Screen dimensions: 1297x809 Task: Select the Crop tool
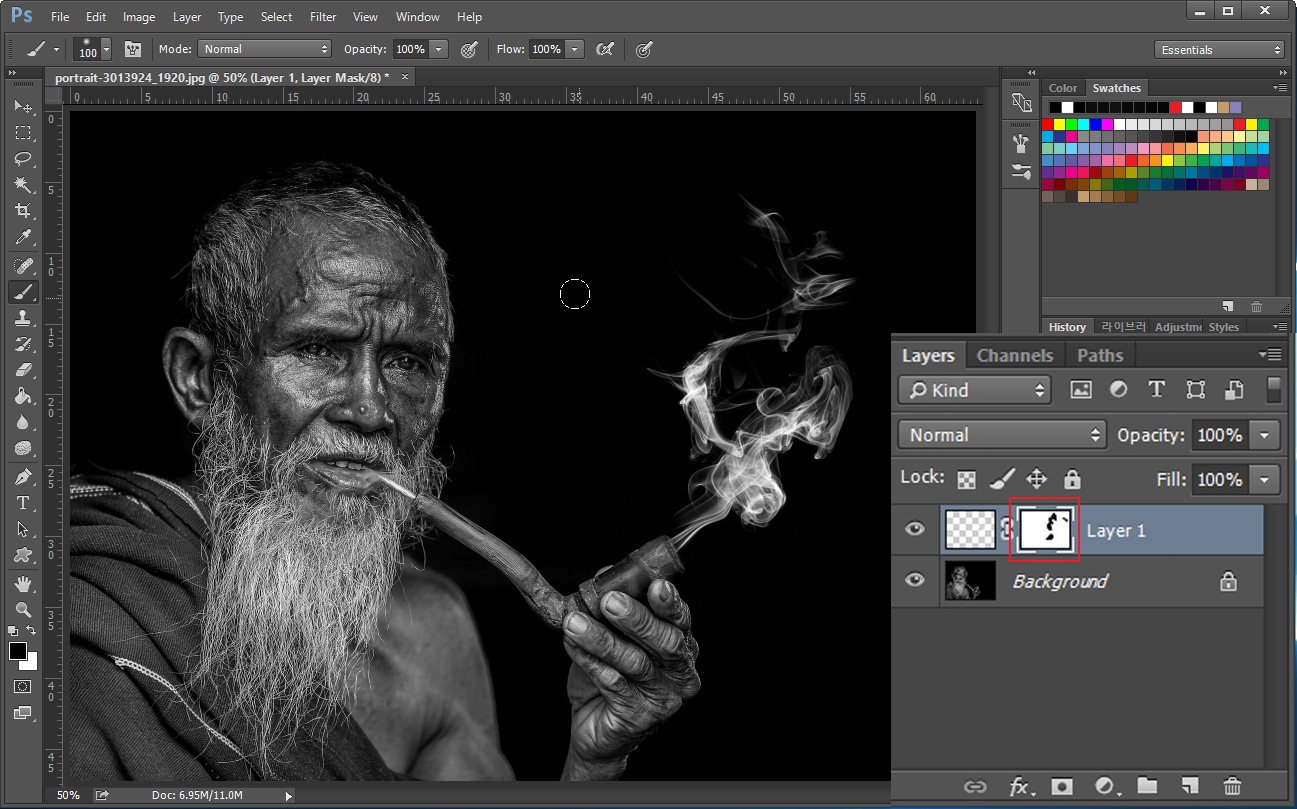tap(22, 211)
